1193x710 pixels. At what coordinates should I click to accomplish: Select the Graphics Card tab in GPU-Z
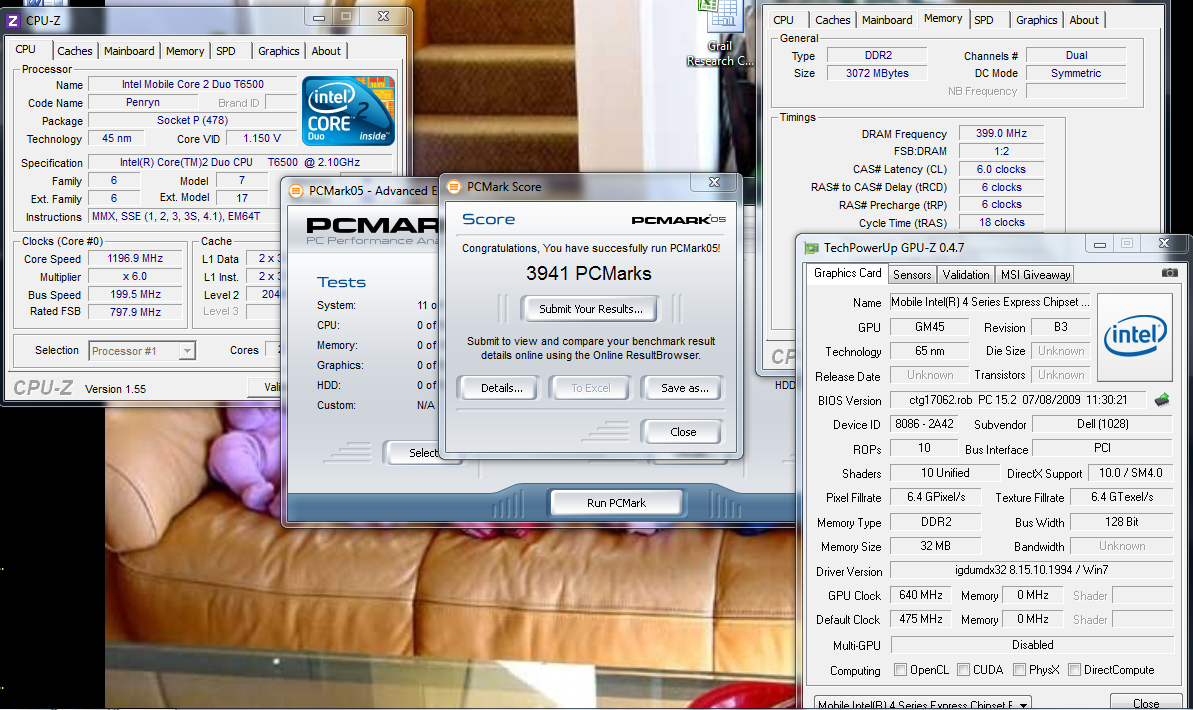pyautogui.click(x=847, y=273)
